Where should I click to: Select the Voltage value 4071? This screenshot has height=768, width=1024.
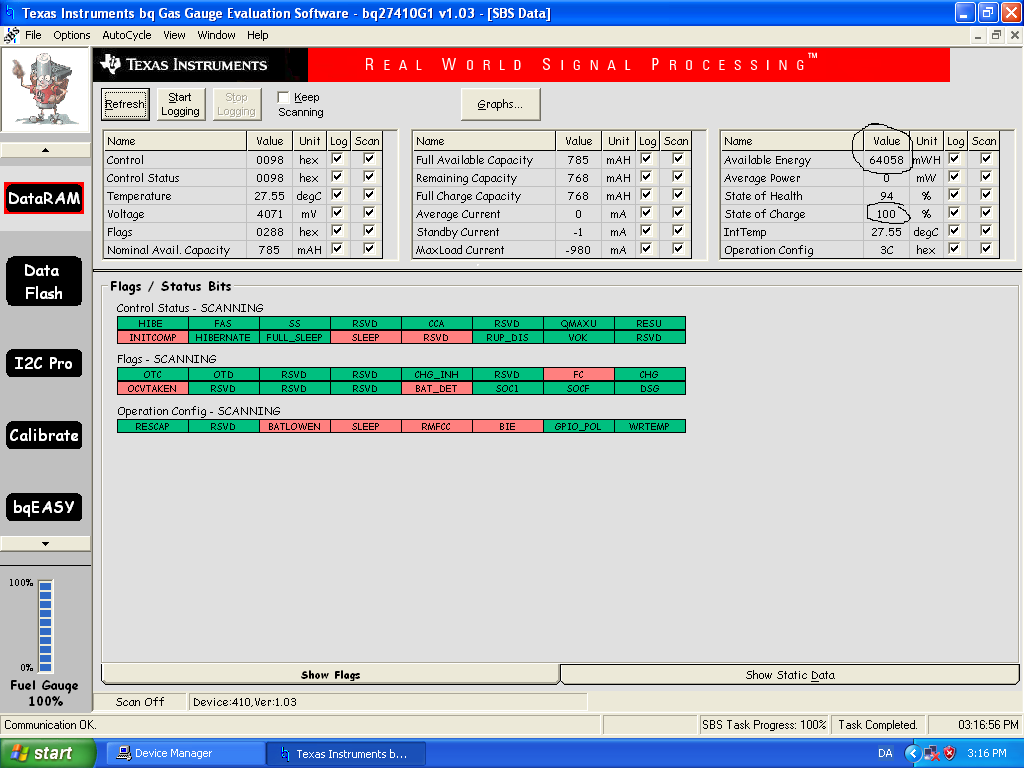coord(270,214)
